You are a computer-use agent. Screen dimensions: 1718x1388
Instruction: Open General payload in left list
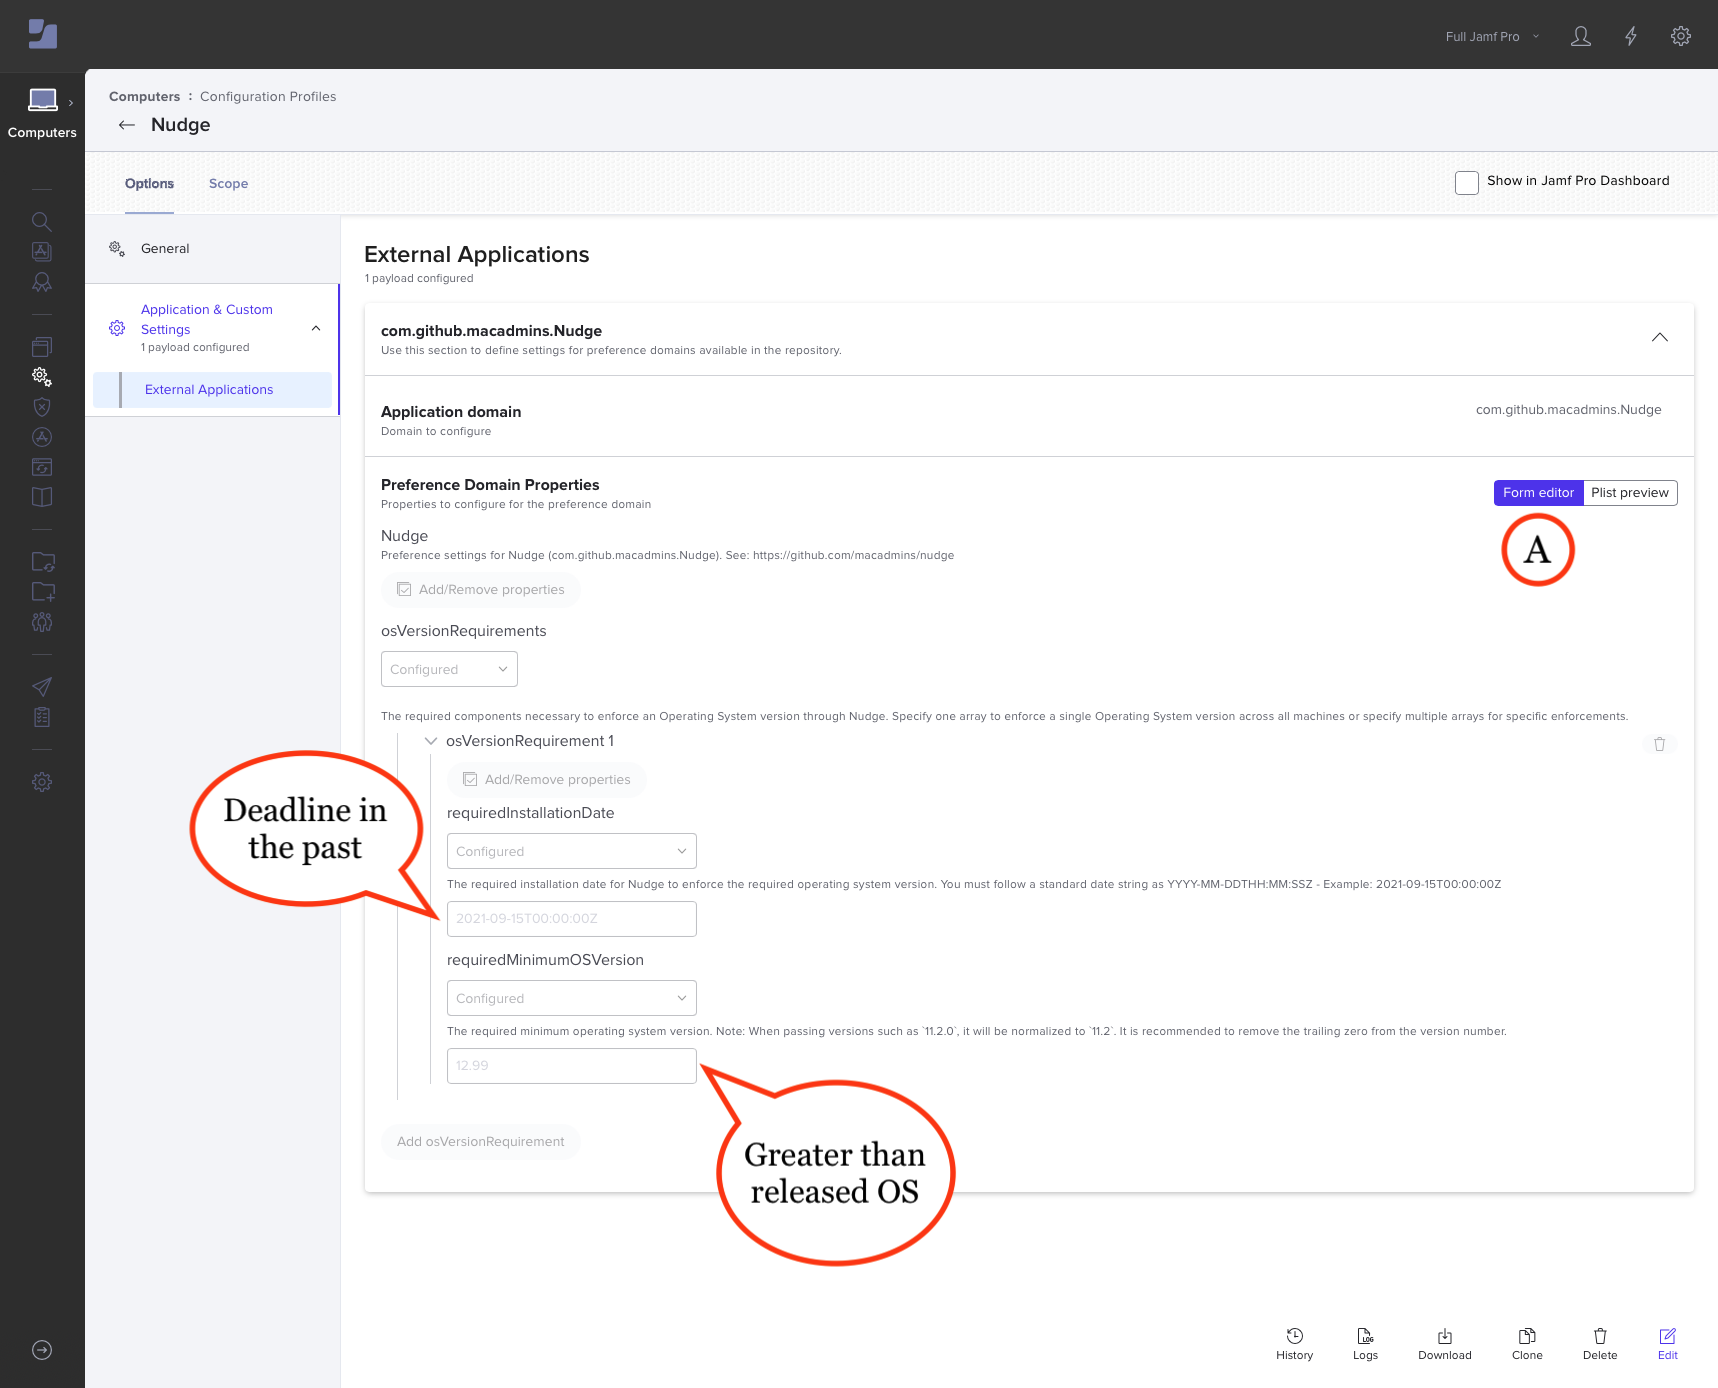tap(212, 249)
